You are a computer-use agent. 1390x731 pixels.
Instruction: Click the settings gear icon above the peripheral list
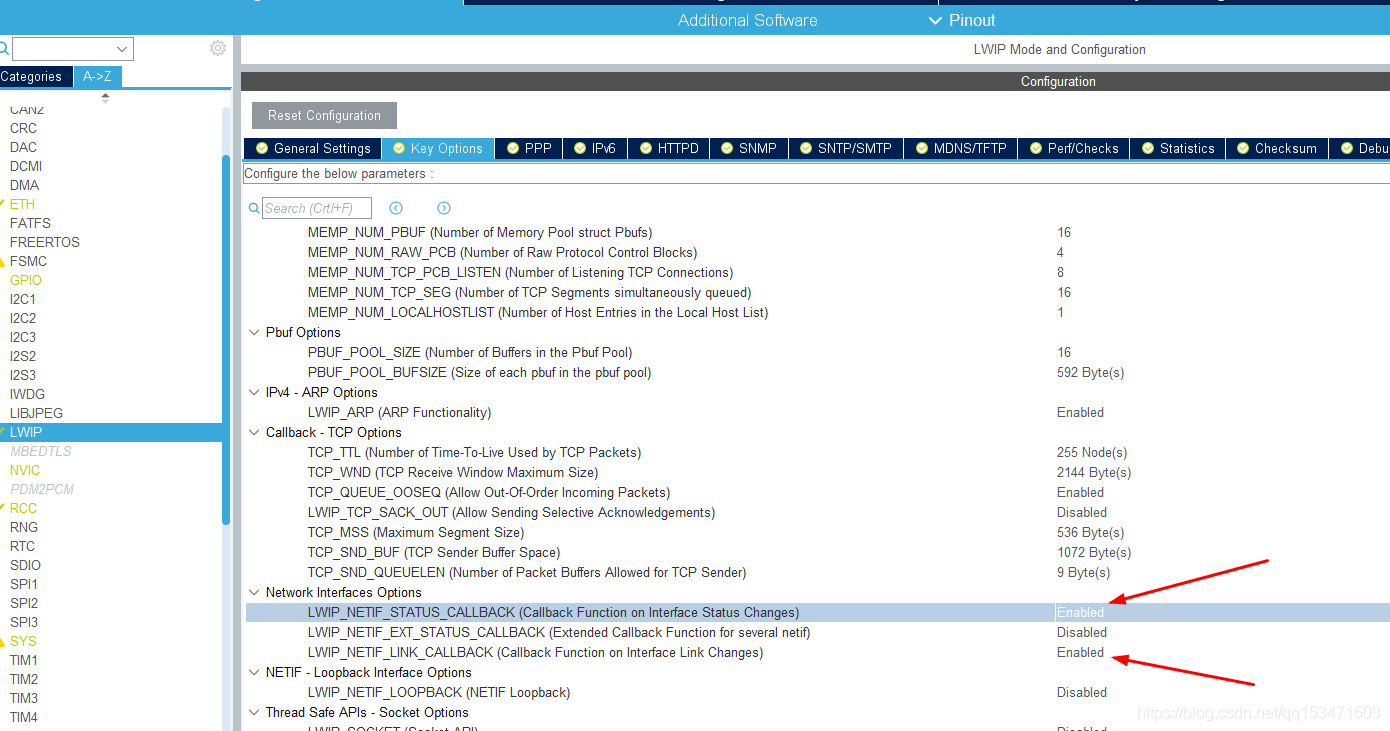point(218,47)
